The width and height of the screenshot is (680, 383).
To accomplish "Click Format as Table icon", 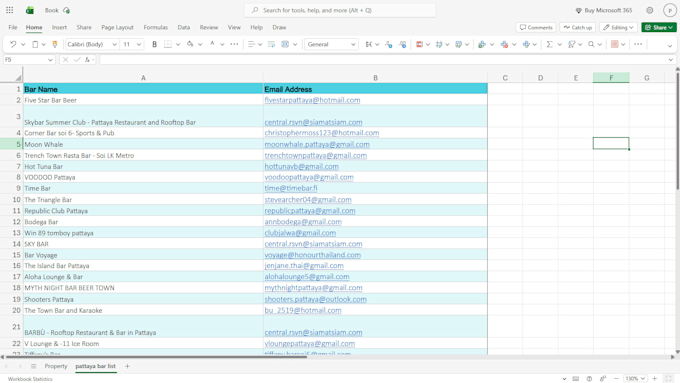I will click(x=439, y=44).
